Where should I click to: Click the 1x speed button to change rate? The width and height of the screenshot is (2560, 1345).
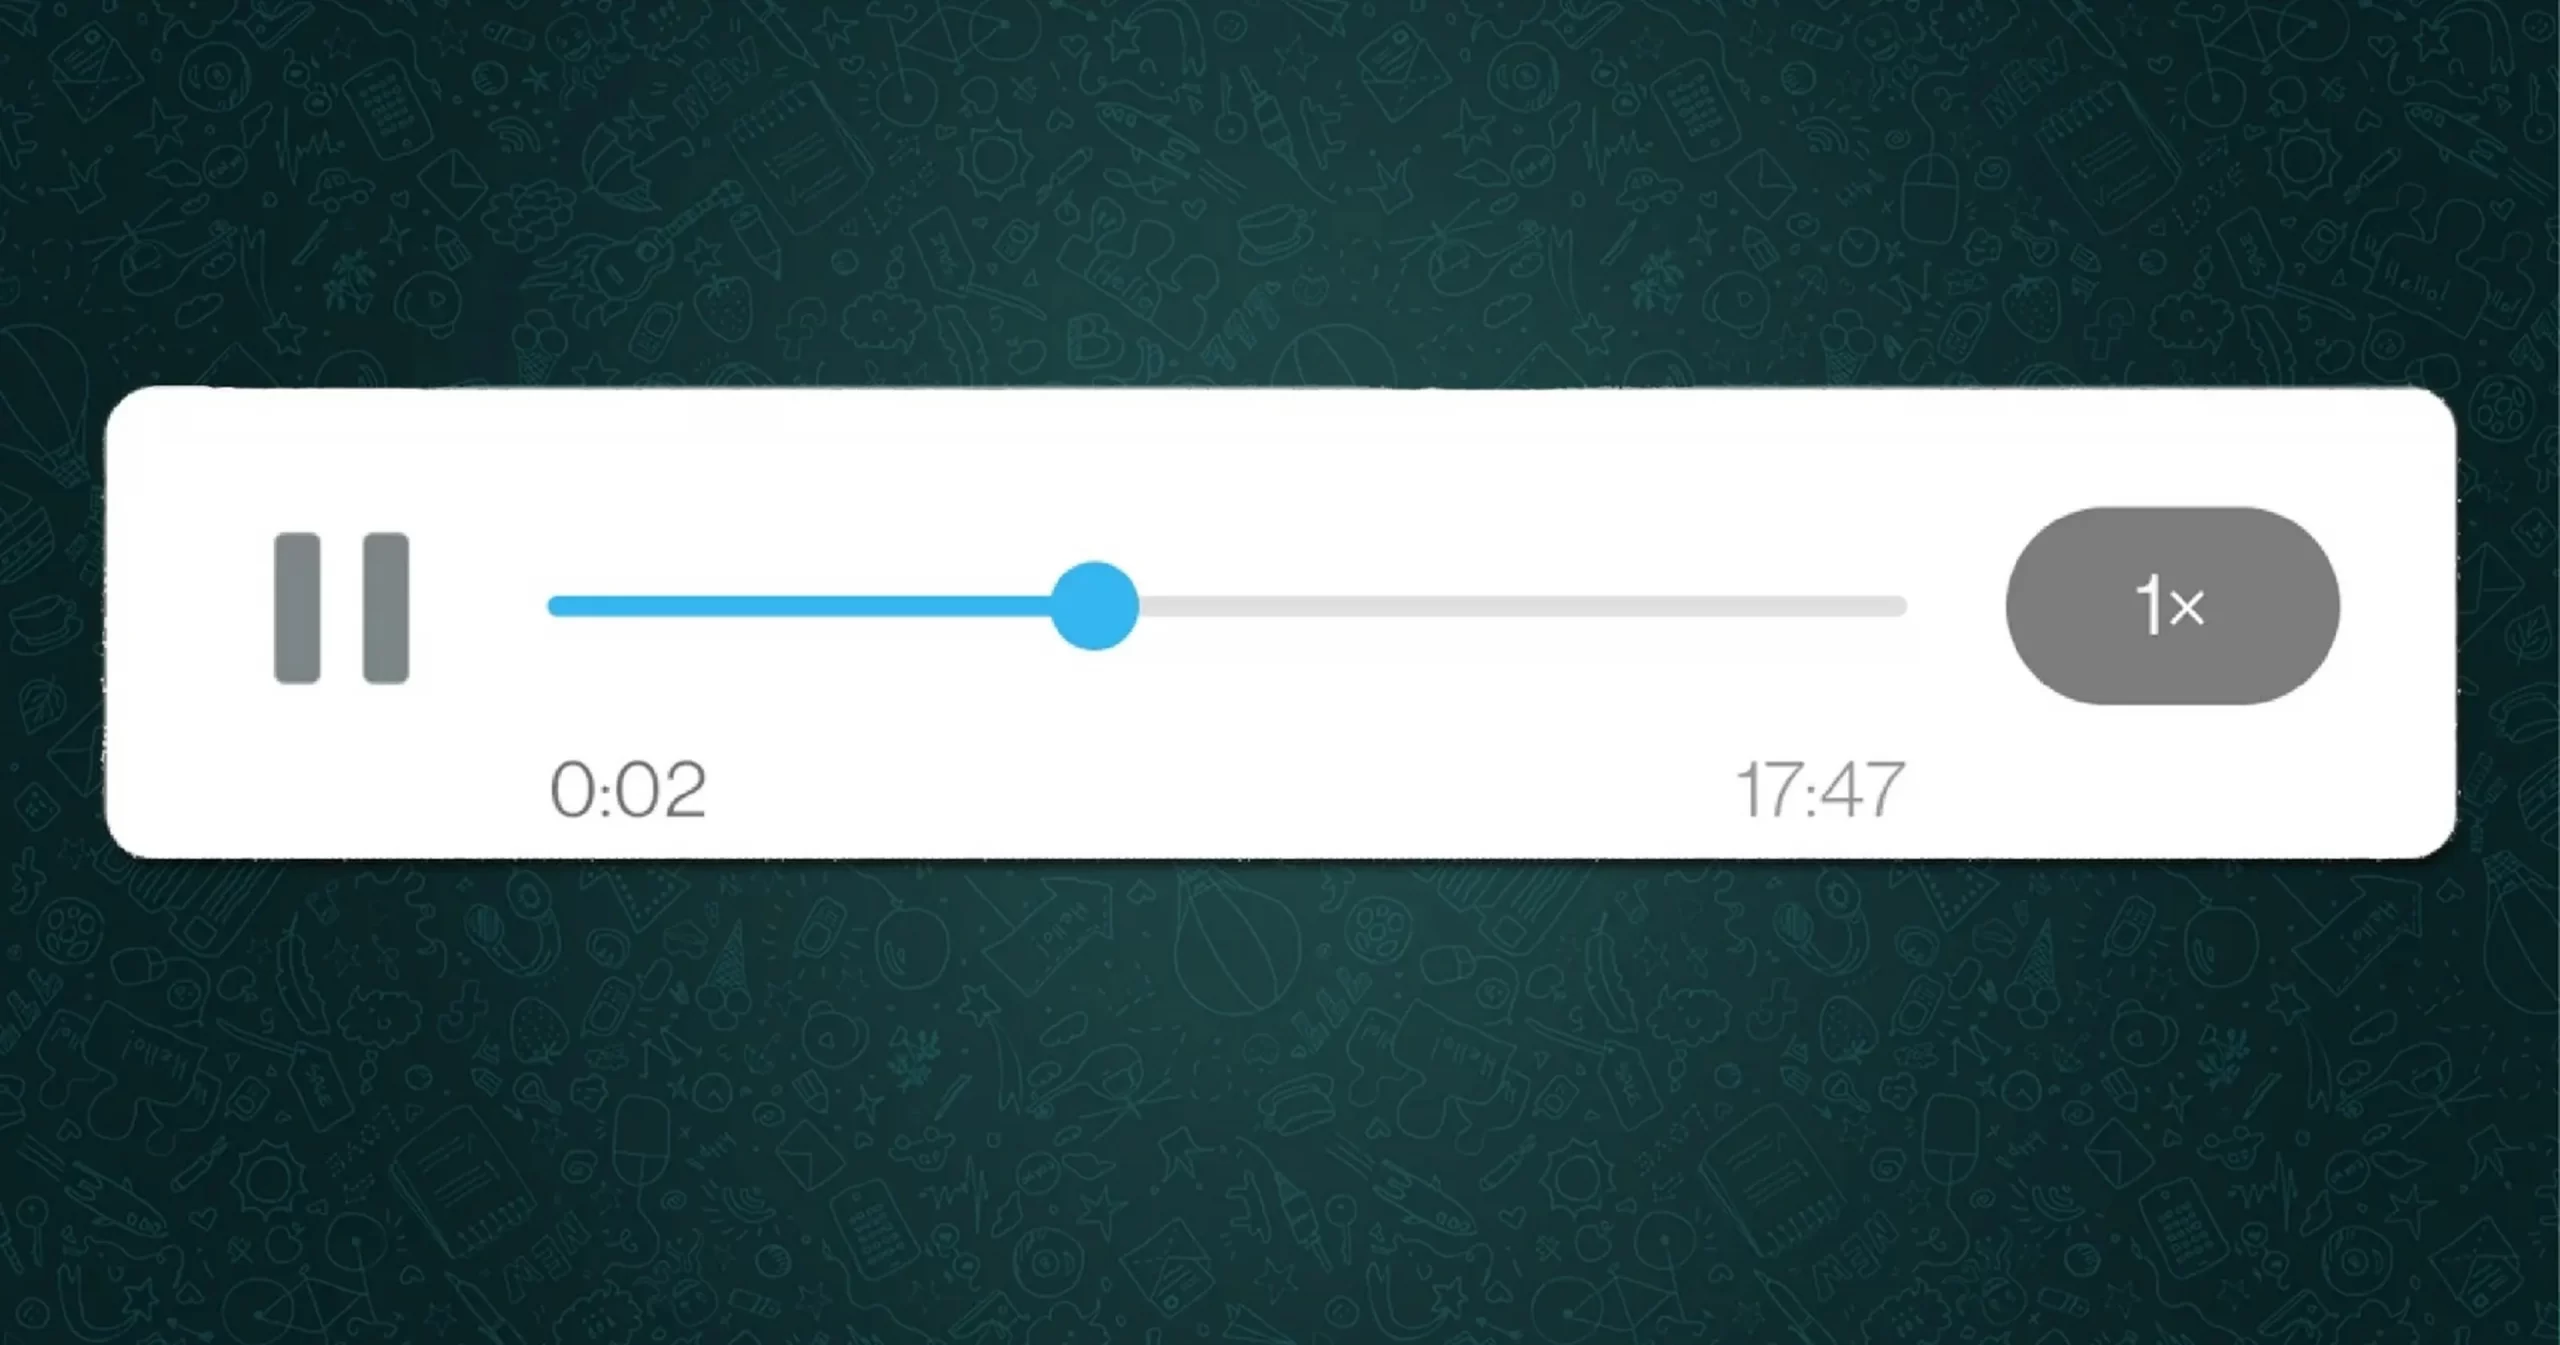pos(2172,606)
